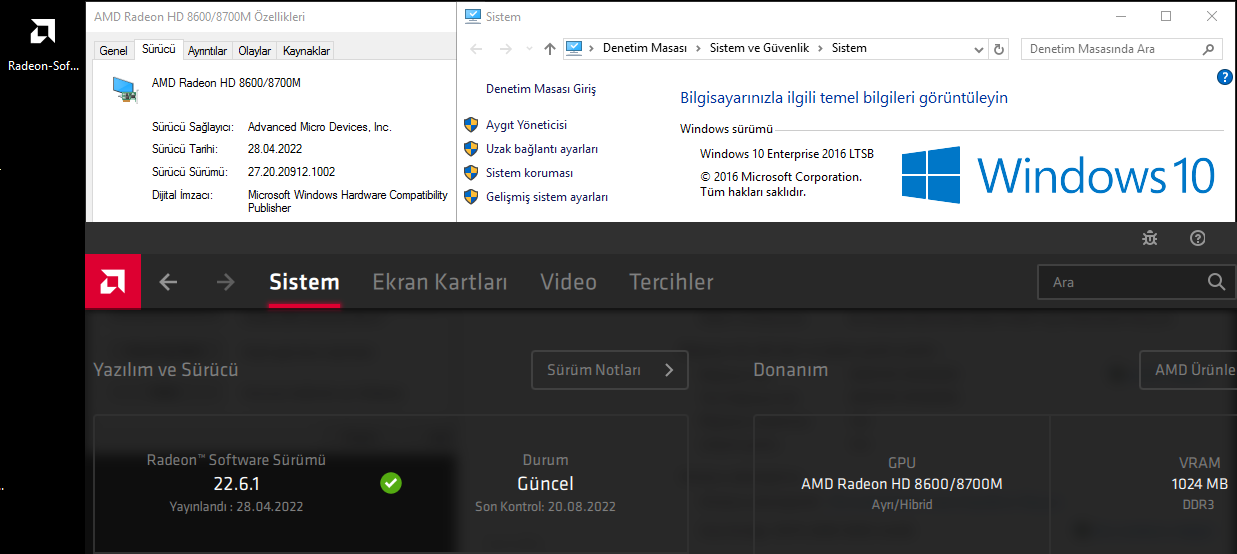Click shield icon beside Aygıt Yöneticisi
This screenshot has width=1237, height=554.
[471, 125]
